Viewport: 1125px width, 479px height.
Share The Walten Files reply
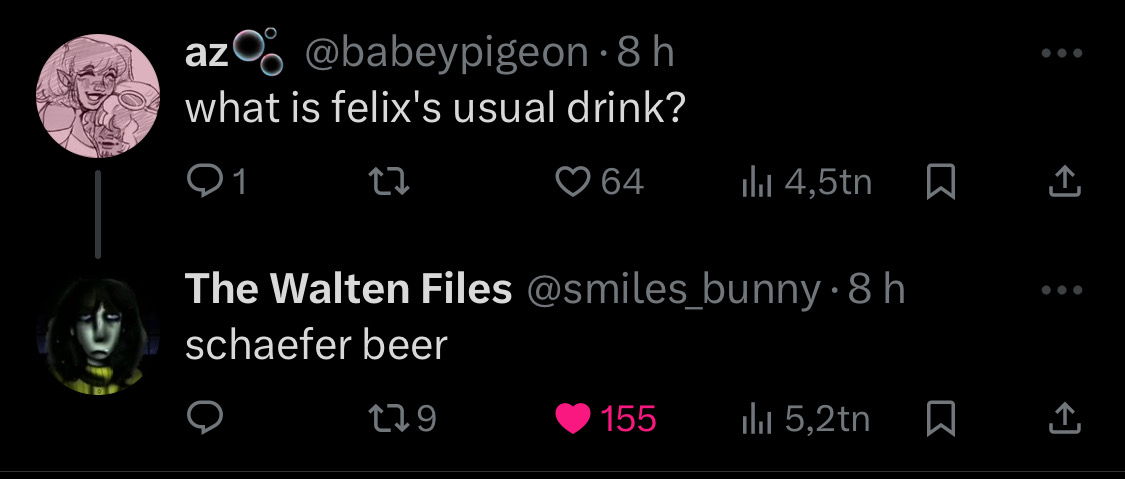pos(1061,419)
